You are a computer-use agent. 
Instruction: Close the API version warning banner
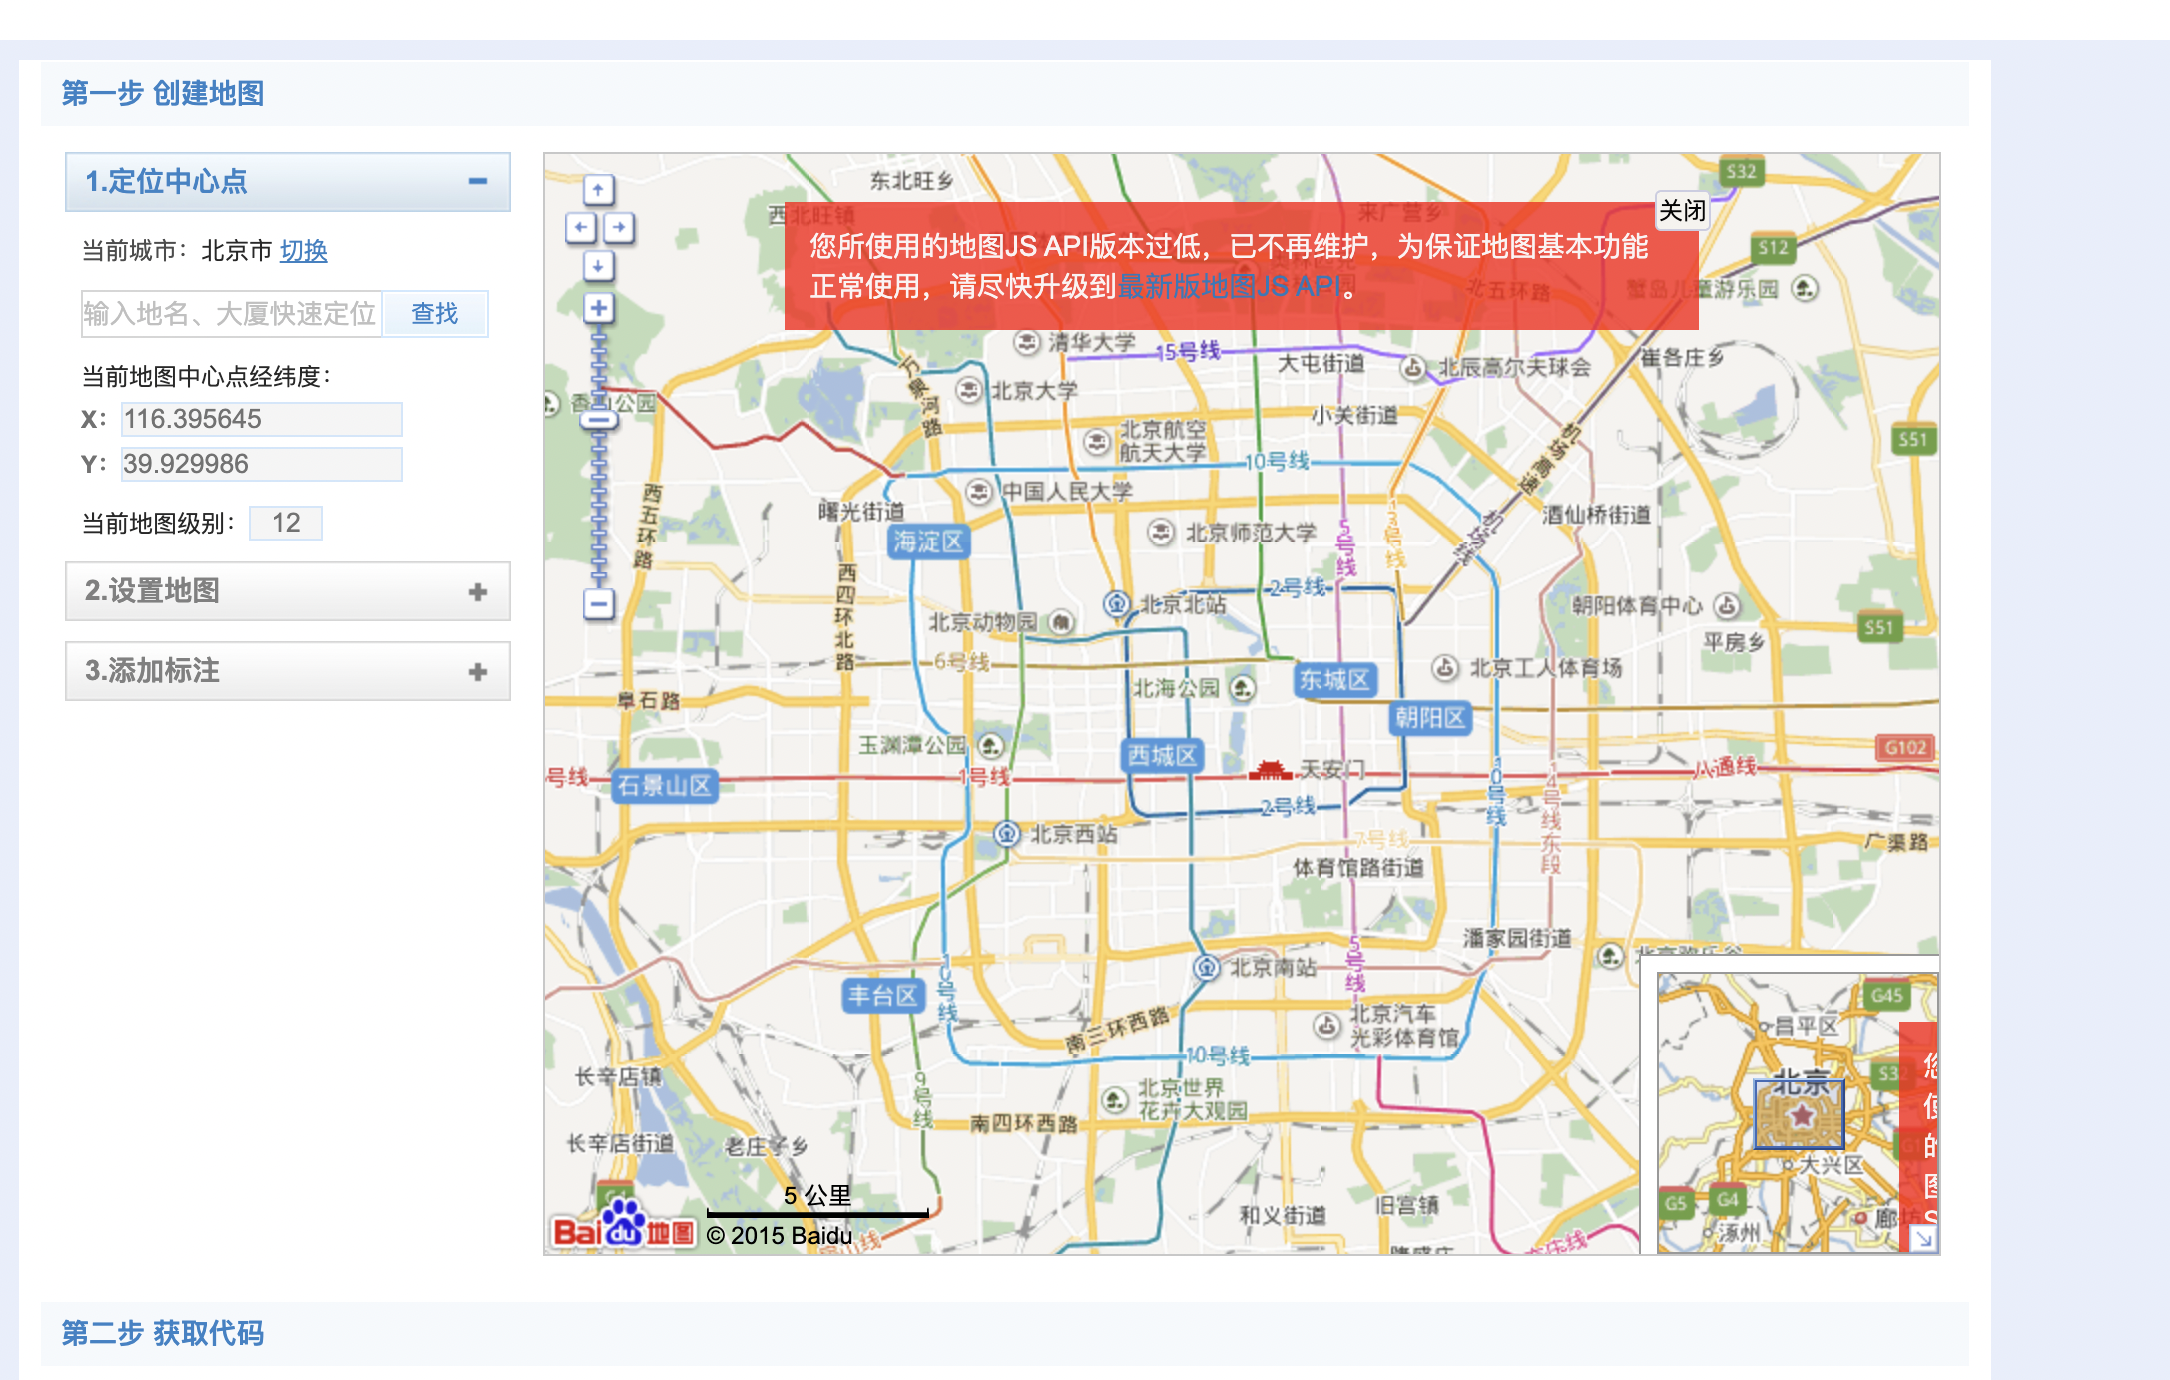tap(1682, 211)
